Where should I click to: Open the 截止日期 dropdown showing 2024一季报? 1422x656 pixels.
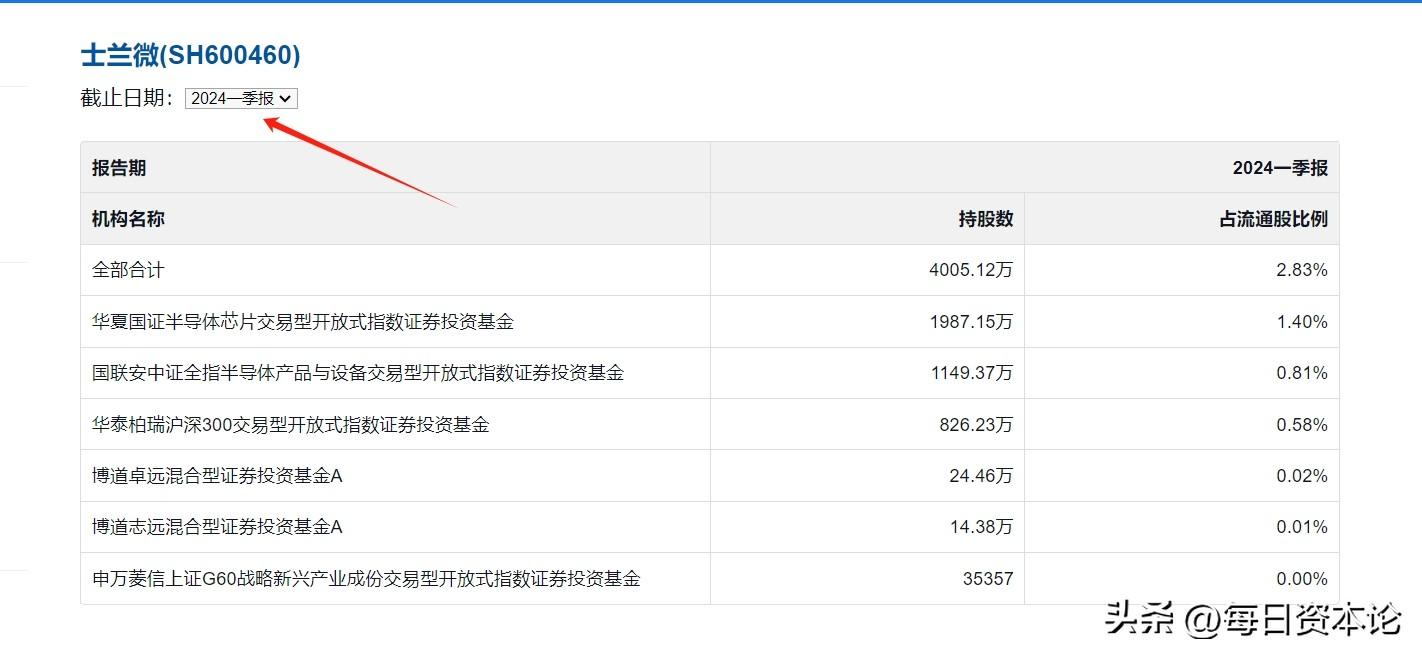click(241, 98)
